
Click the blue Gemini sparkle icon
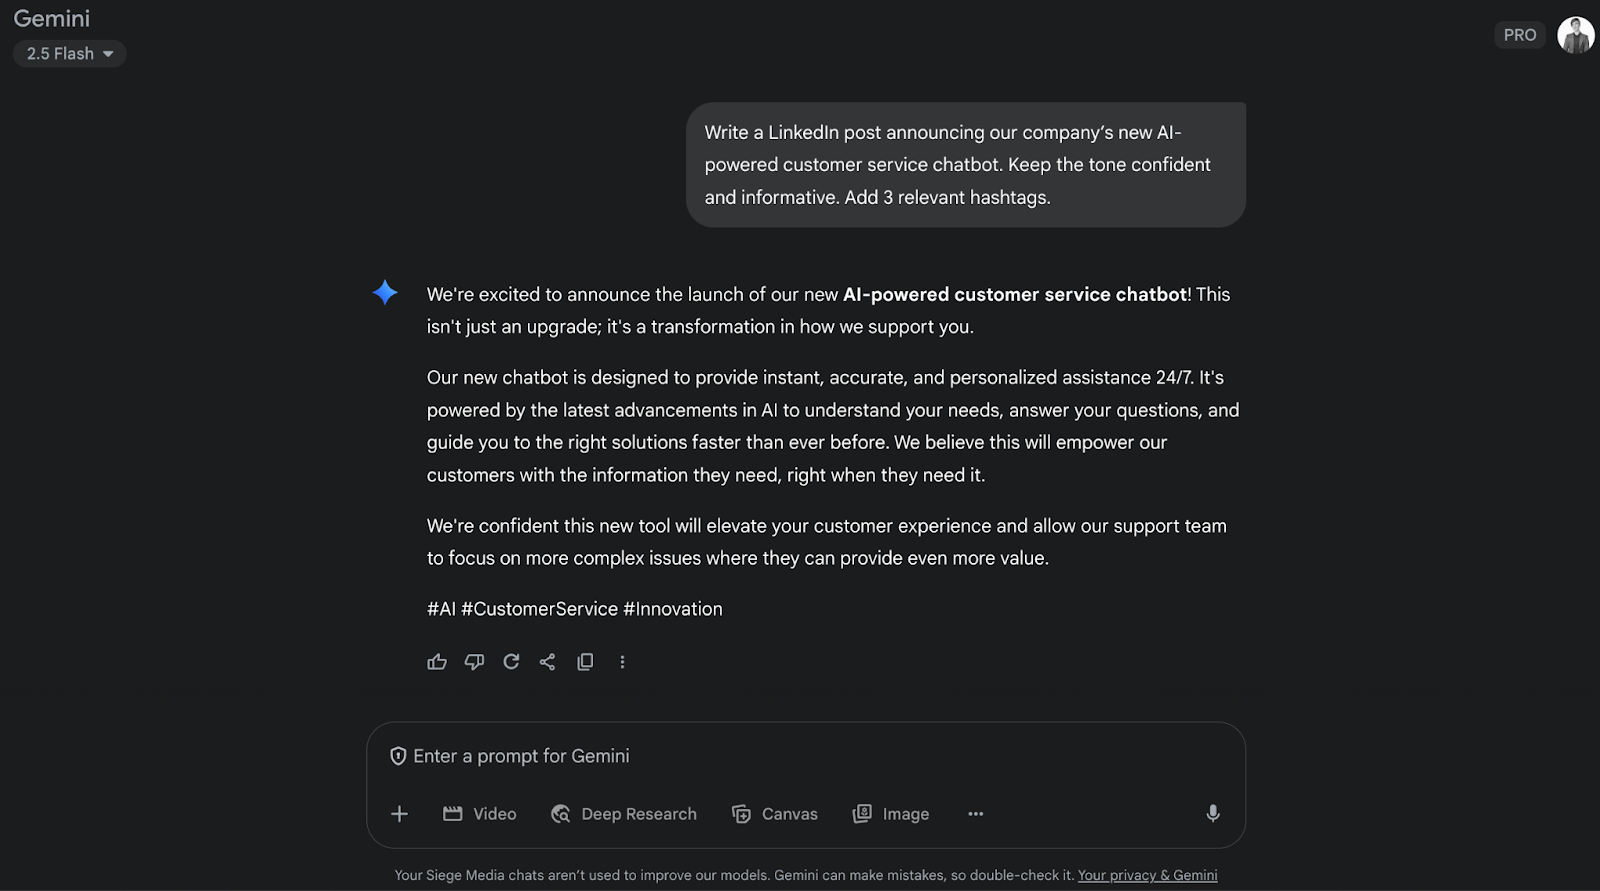coord(385,293)
